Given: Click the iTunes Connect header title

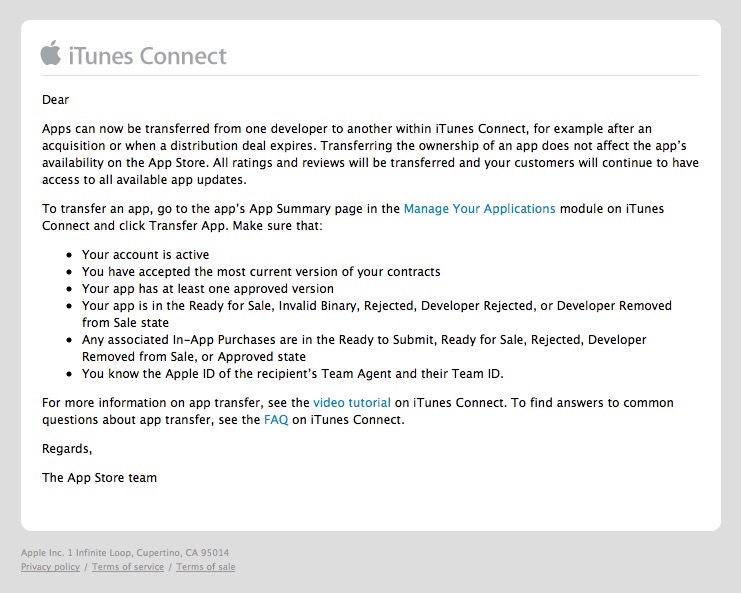Looking at the screenshot, I should click(147, 56).
